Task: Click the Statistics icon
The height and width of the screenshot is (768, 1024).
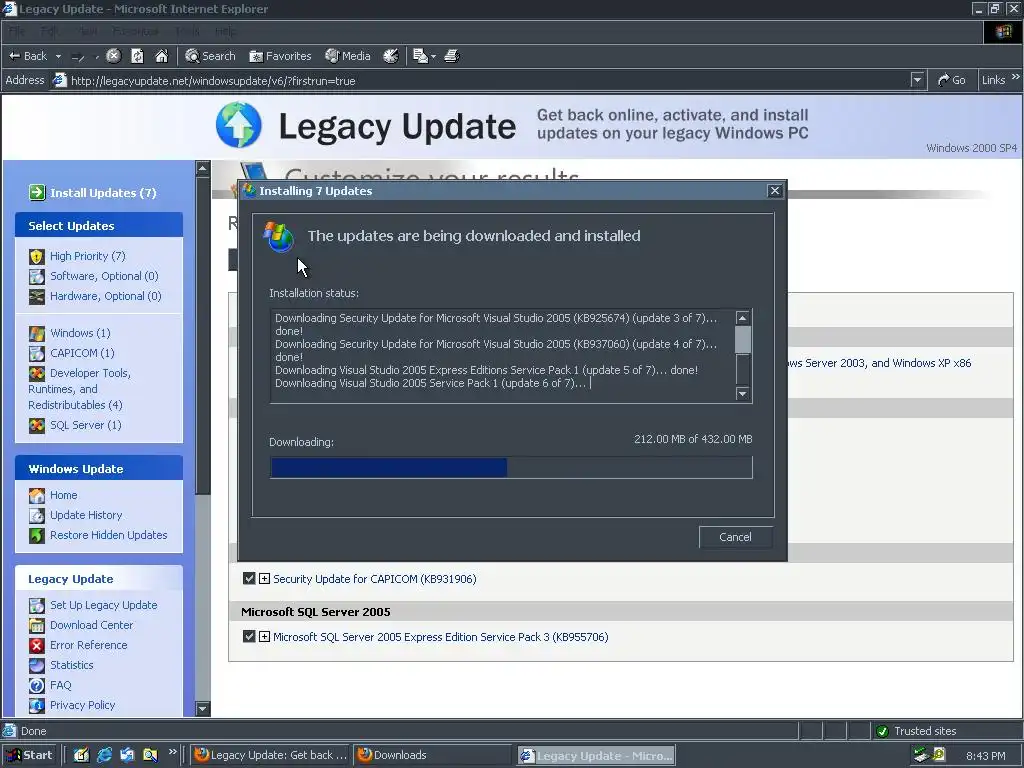Action: (x=37, y=665)
